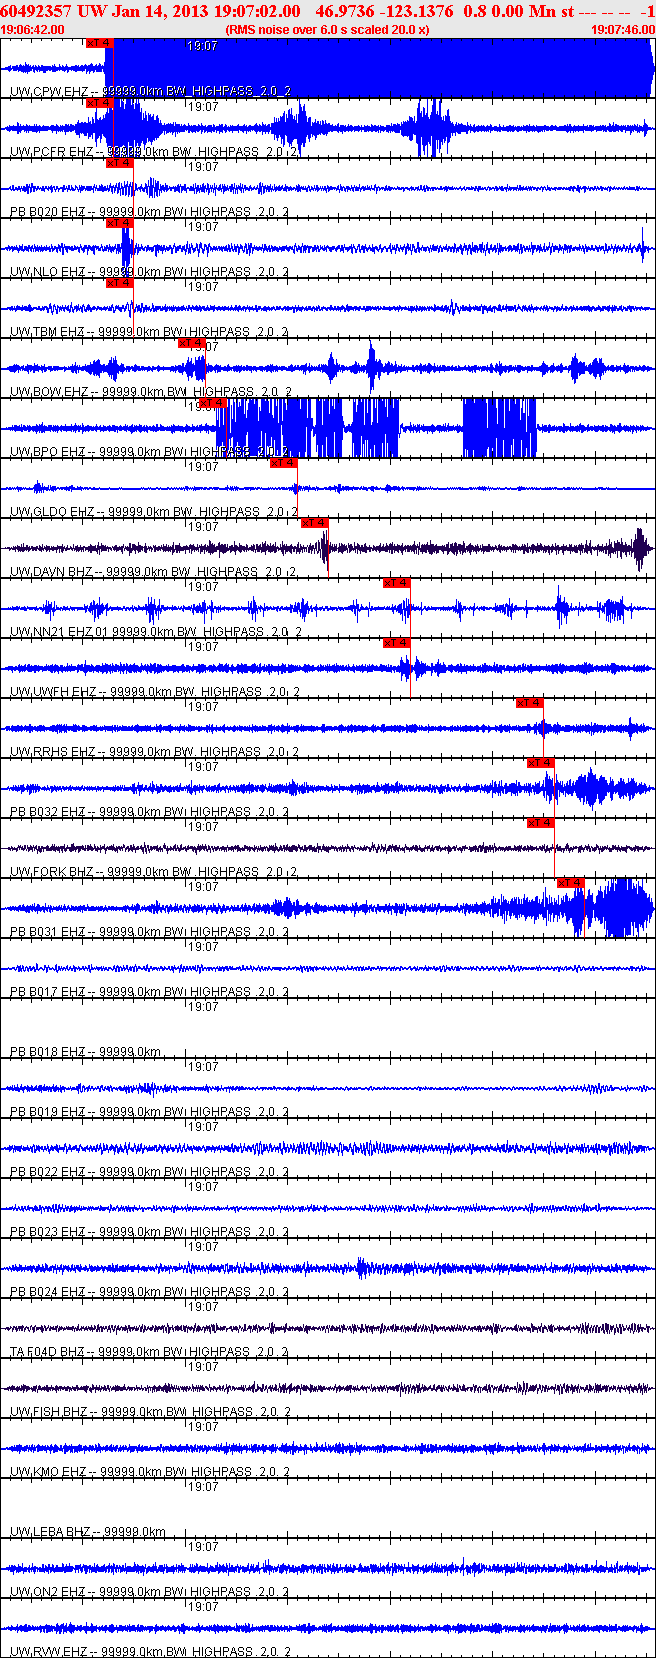Click the PB.B018 EHZ station label
This screenshot has width=656, height=1658.
[47, 1052]
